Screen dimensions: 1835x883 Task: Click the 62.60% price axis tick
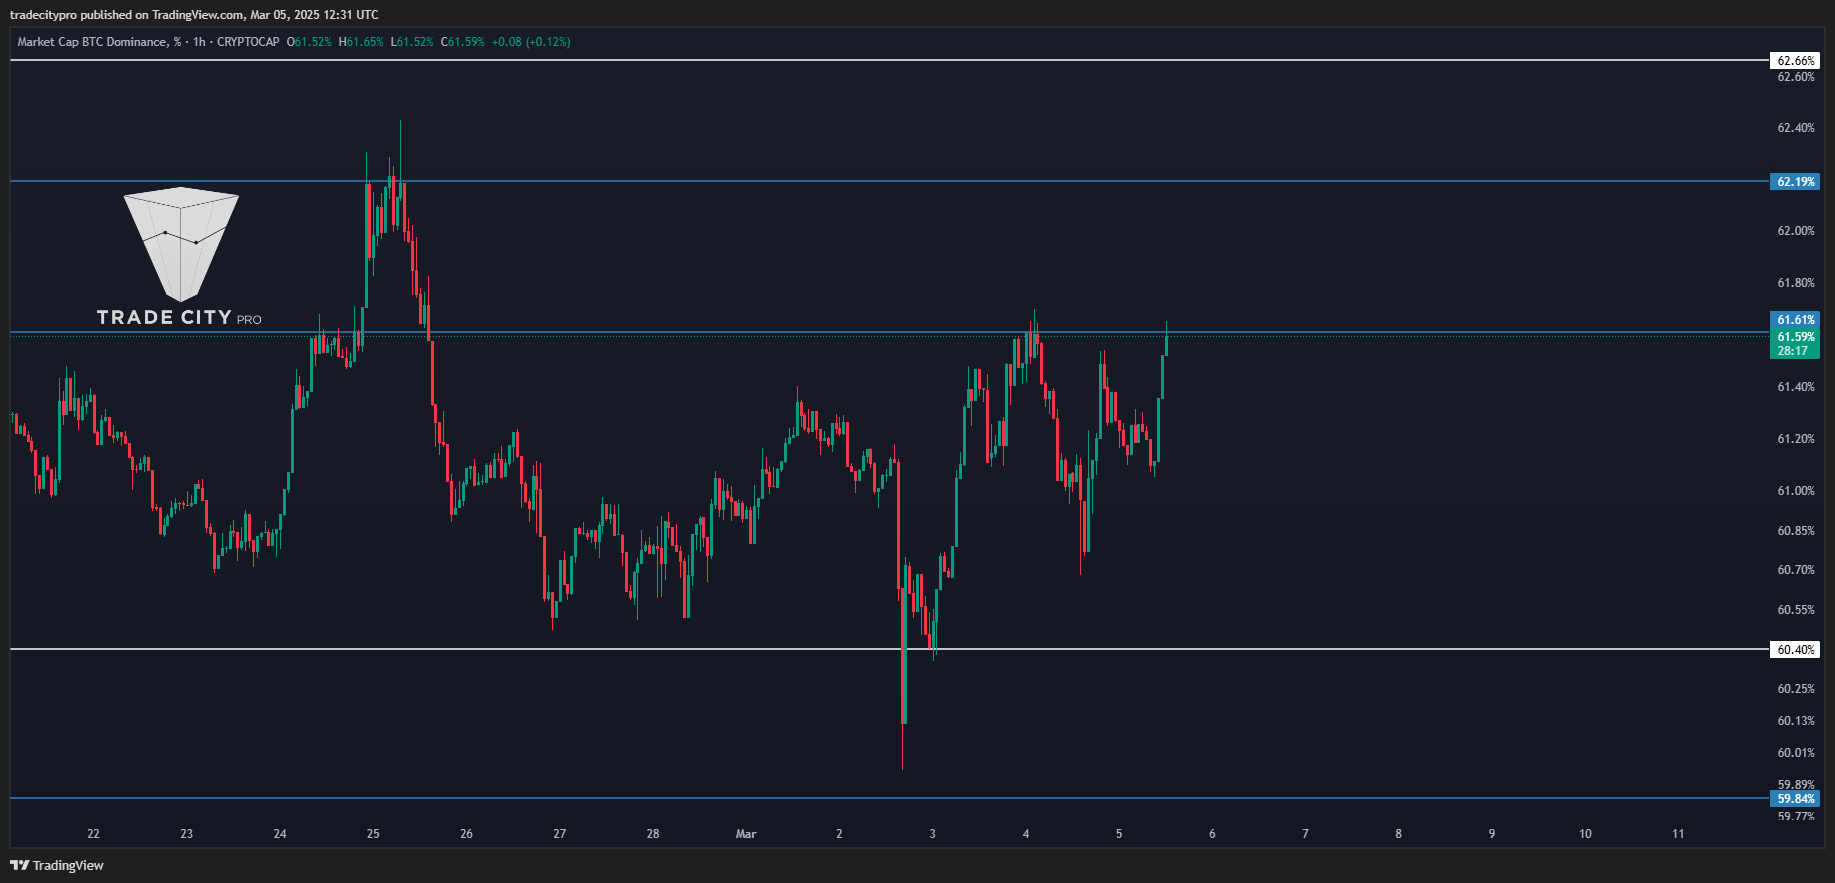1796,77
